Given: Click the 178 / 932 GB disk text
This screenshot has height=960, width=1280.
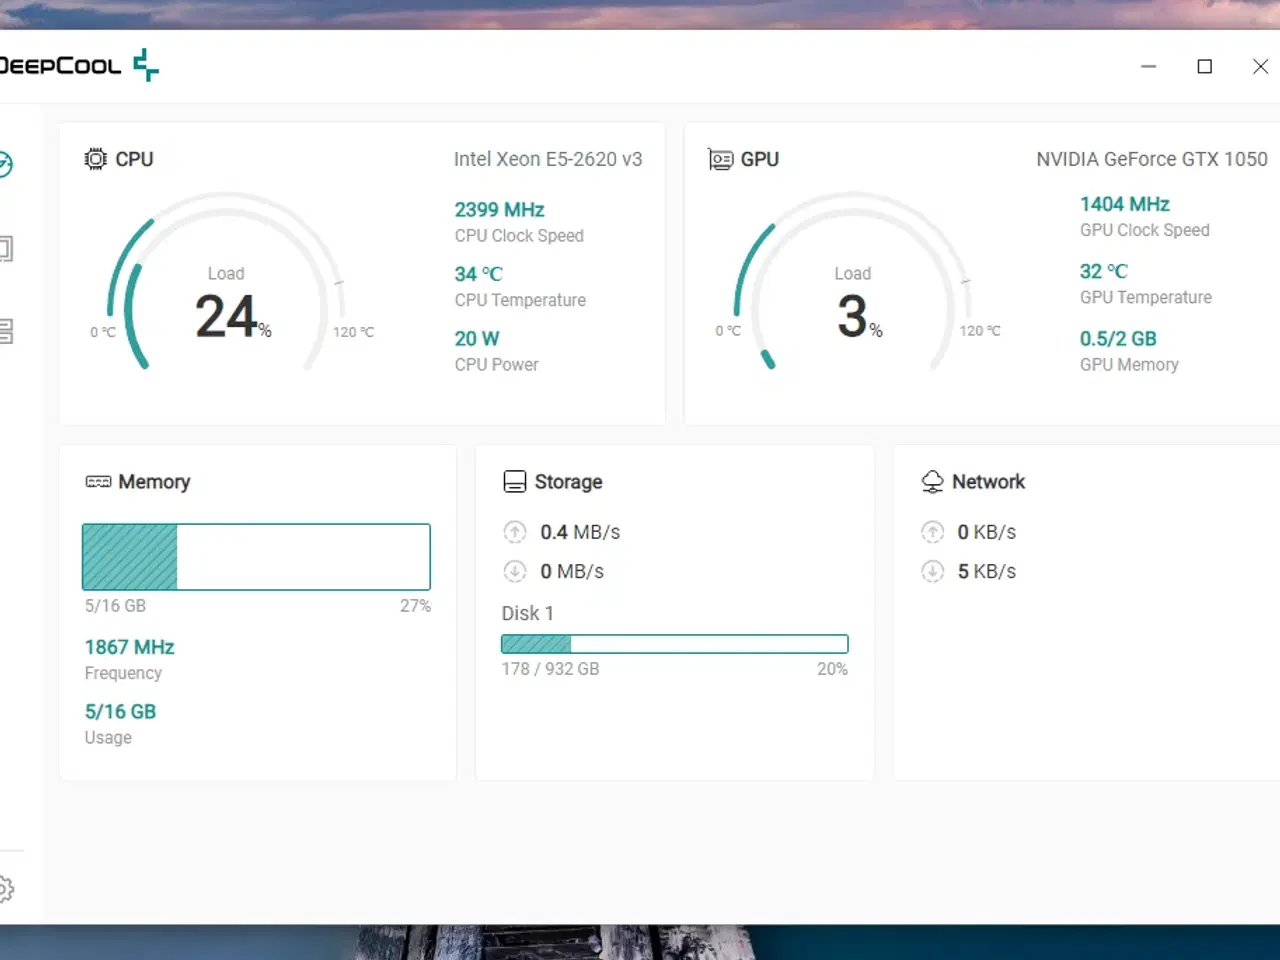Looking at the screenshot, I should point(550,669).
